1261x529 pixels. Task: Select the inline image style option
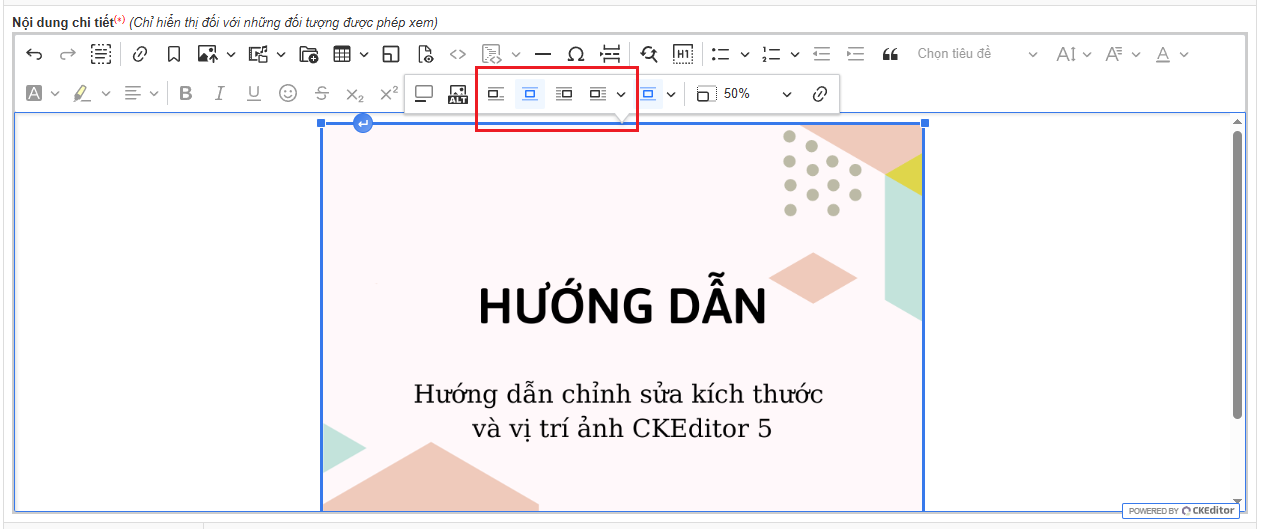pos(496,94)
